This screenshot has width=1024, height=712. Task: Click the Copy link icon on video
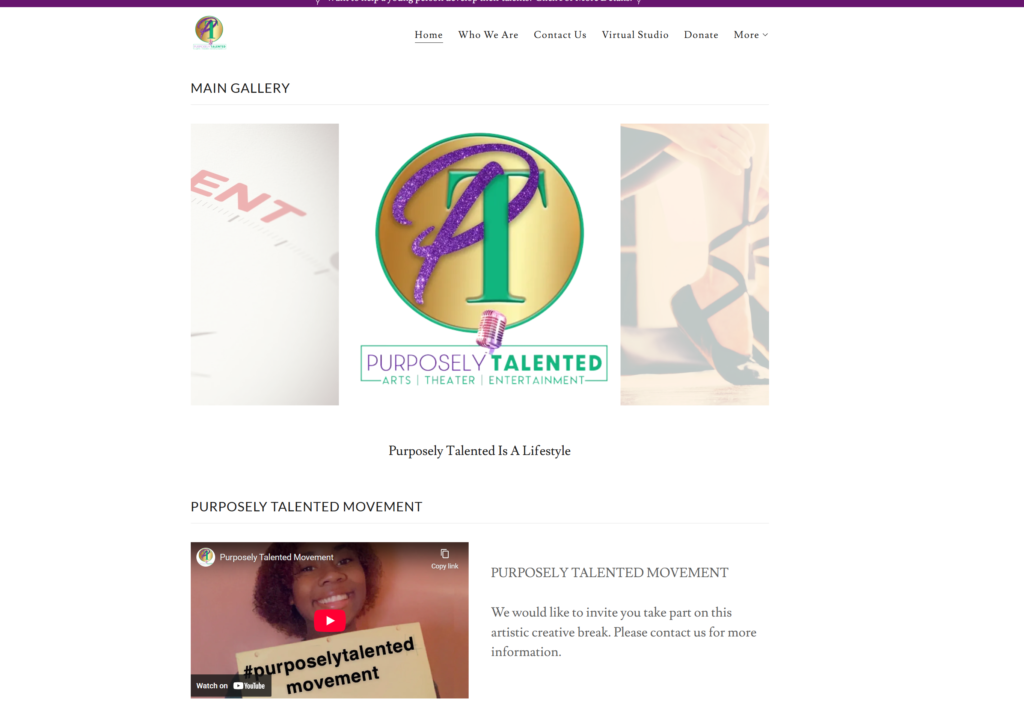pyautogui.click(x=445, y=558)
